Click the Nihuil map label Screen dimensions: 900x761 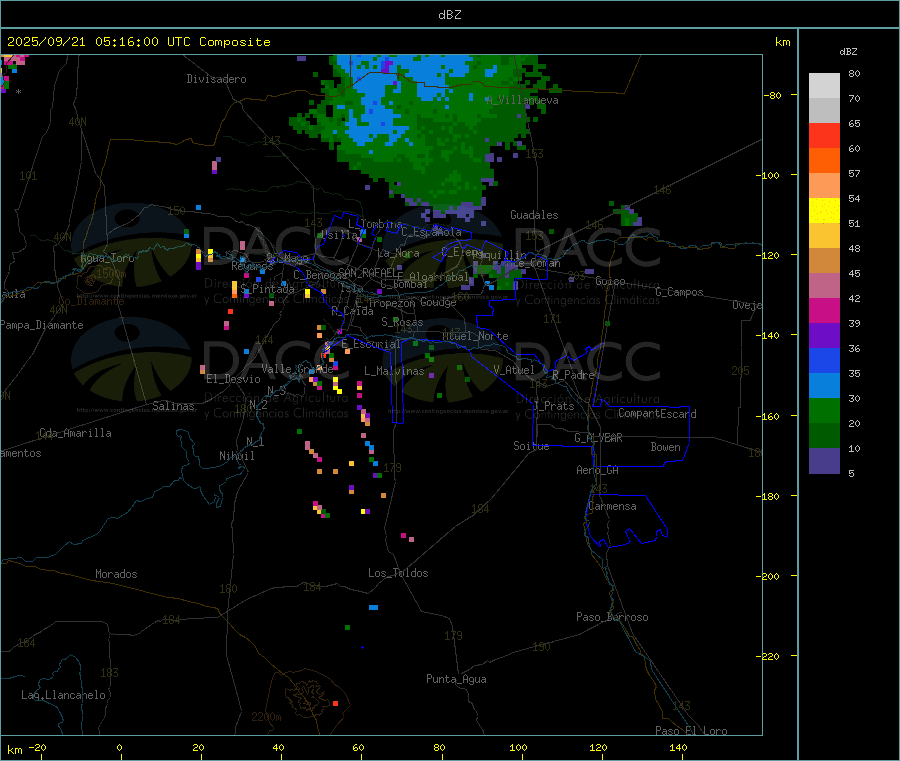pyautogui.click(x=237, y=456)
